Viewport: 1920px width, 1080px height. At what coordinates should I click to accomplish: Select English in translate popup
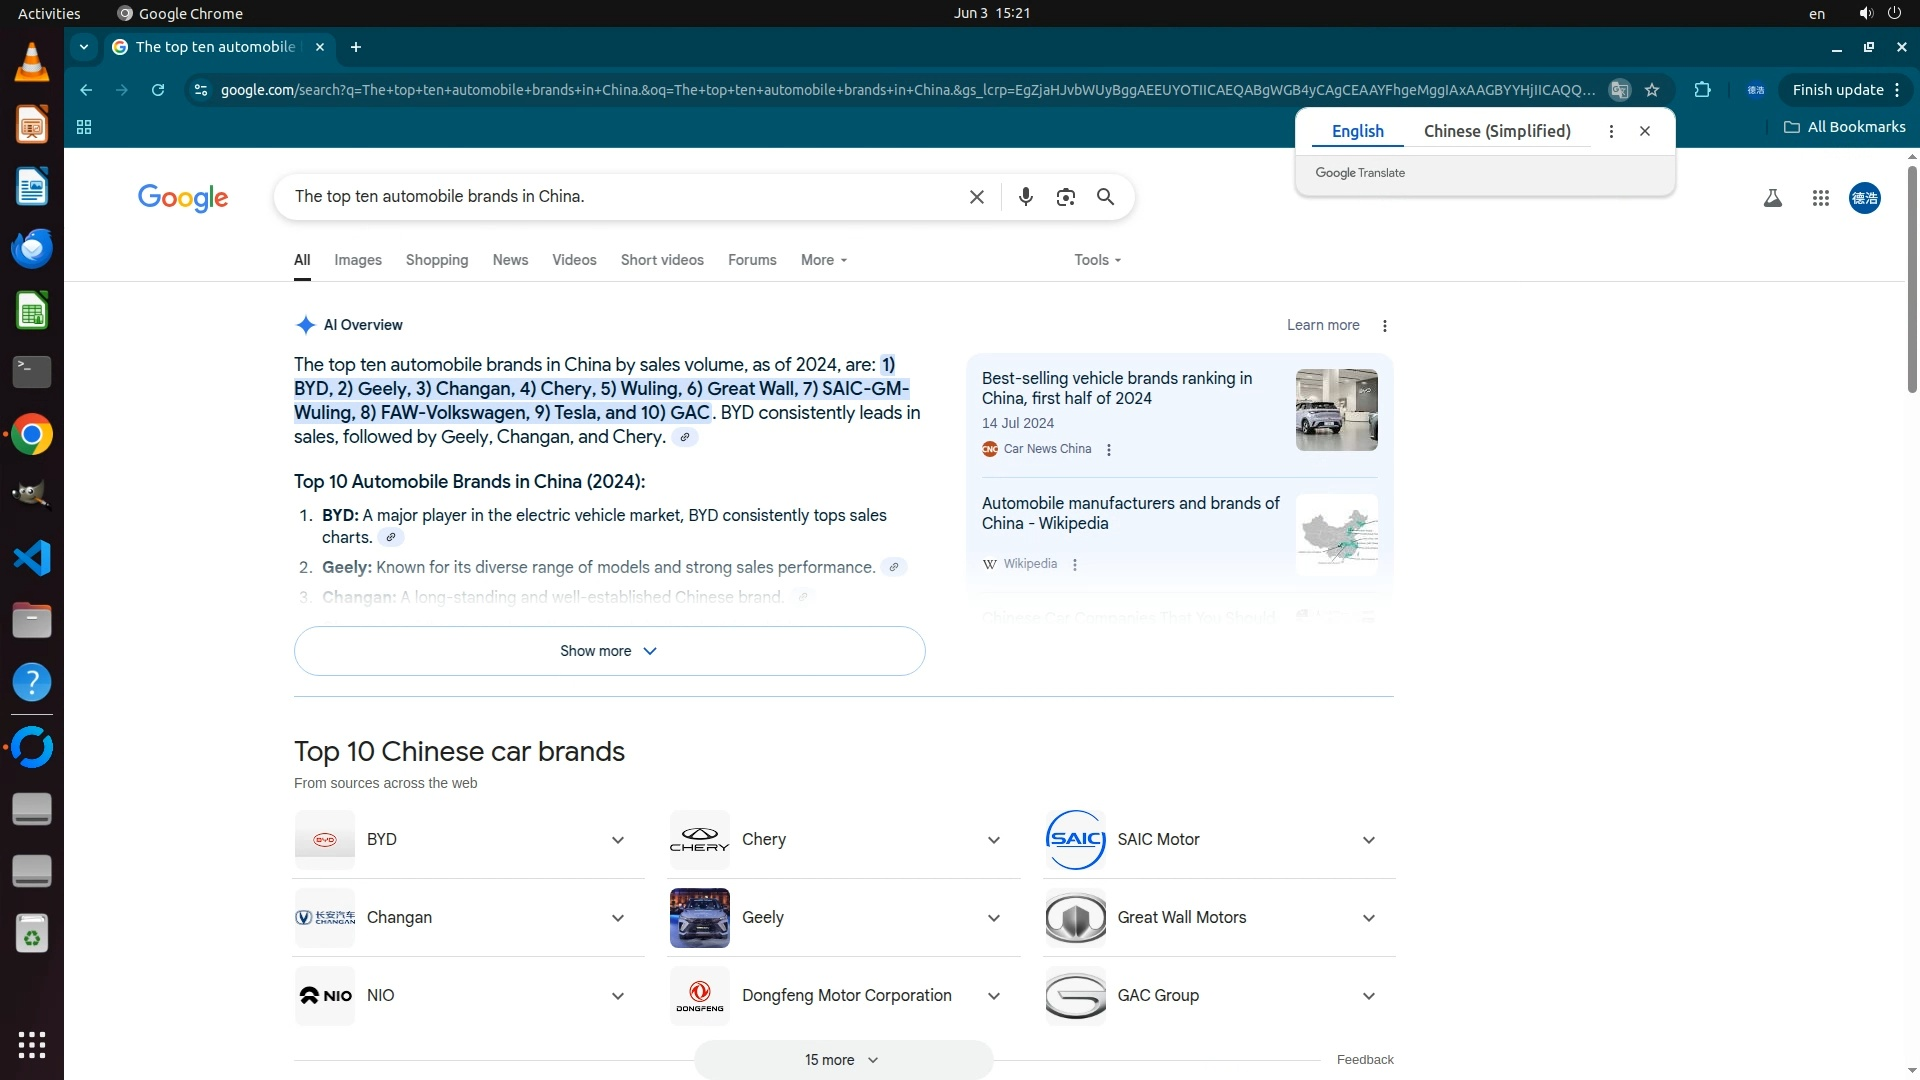tap(1357, 131)
